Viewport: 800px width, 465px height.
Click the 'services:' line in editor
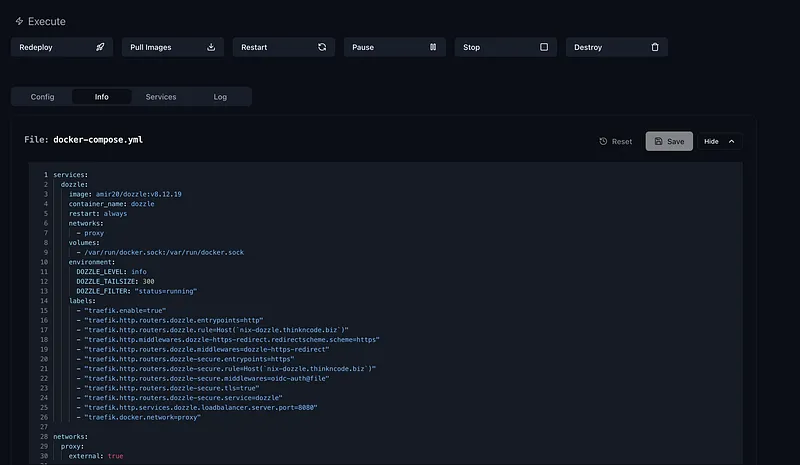(x=70, y=175)
